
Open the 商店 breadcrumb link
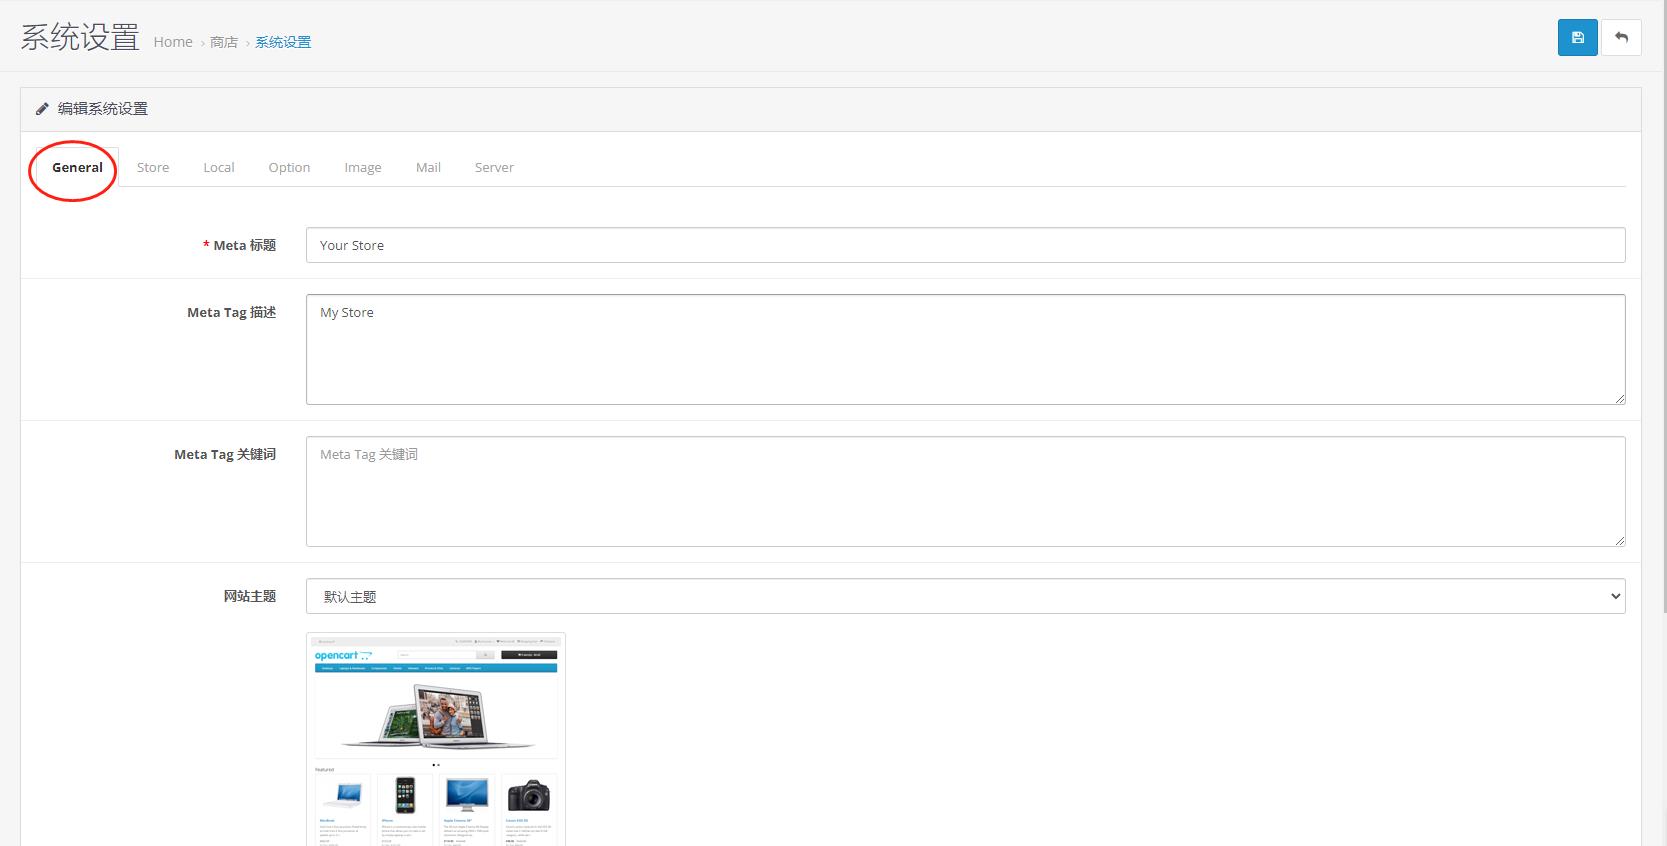click(224, 42)
